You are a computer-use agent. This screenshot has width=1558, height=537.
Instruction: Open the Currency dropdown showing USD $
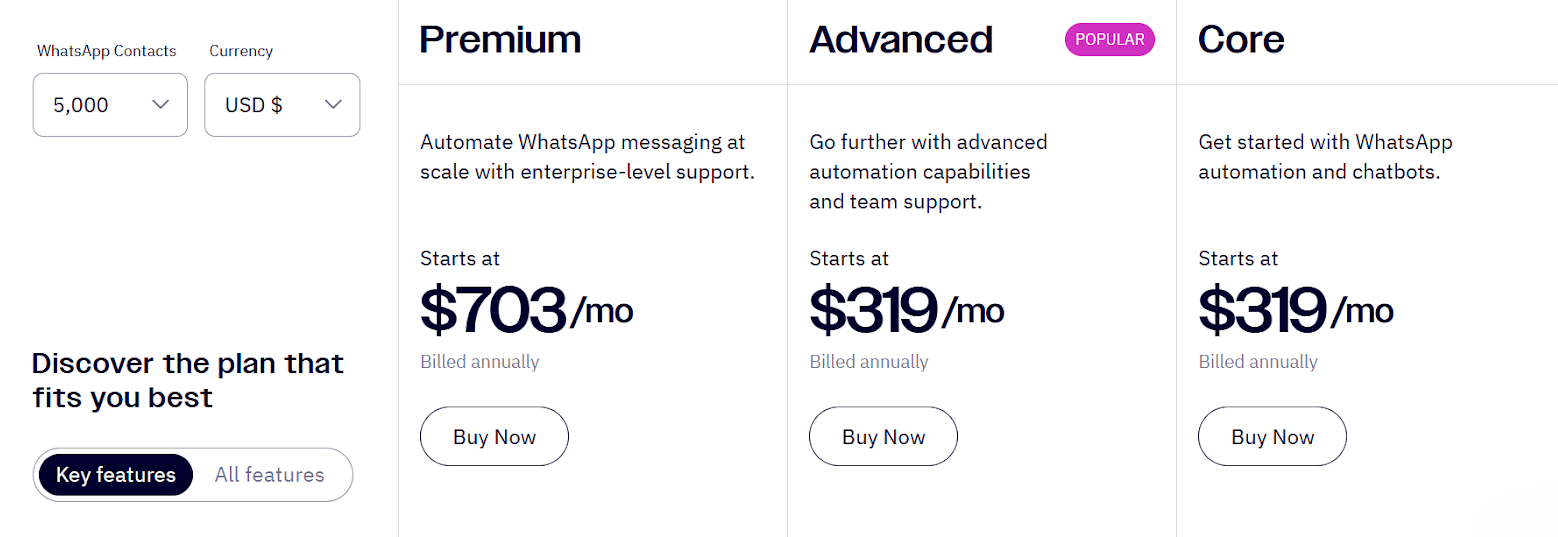coord(282,105)
